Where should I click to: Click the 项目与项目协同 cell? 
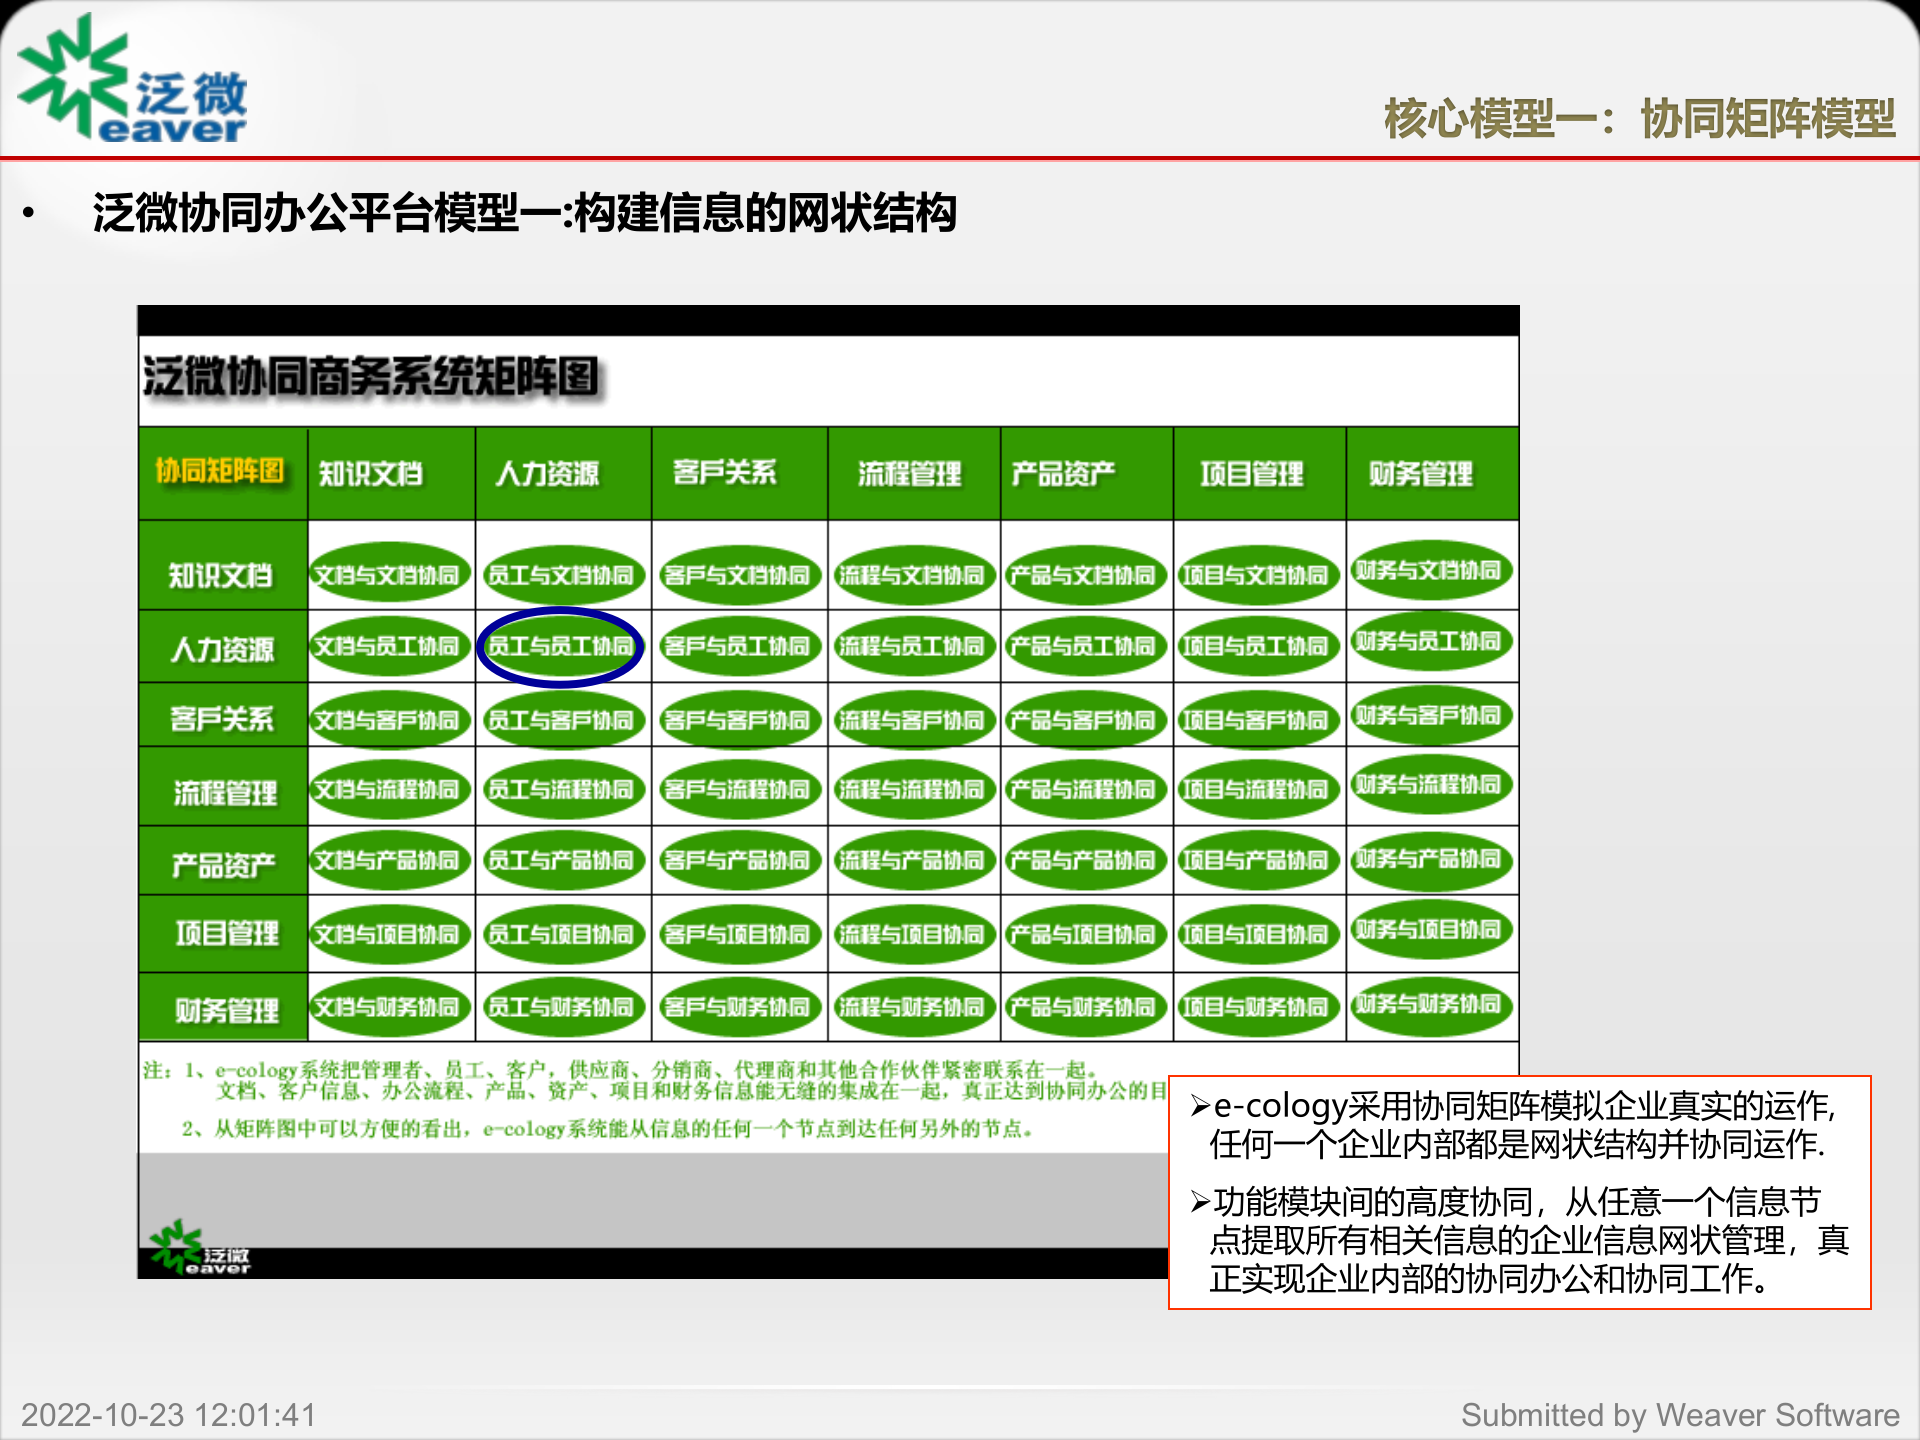[1259, 934]
